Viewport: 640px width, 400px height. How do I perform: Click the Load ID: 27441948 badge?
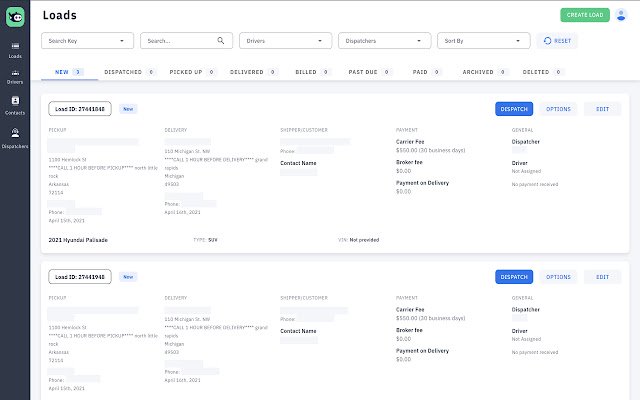(80, 277)
